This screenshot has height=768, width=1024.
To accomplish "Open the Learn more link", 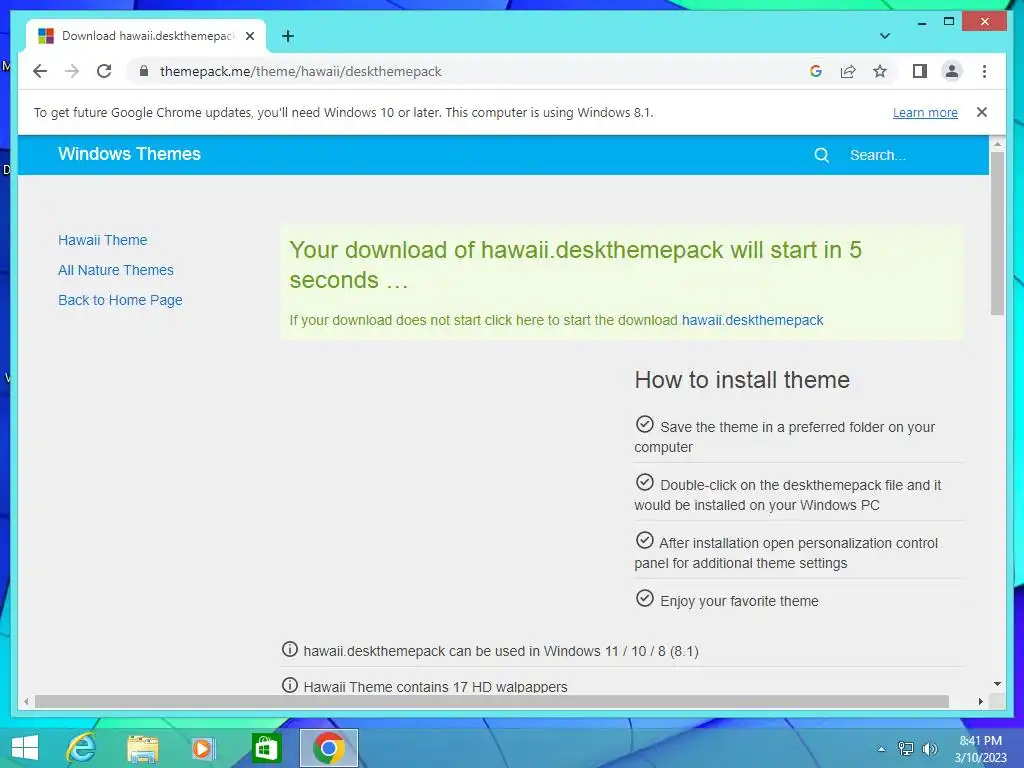I will click(x=925, y=112).
